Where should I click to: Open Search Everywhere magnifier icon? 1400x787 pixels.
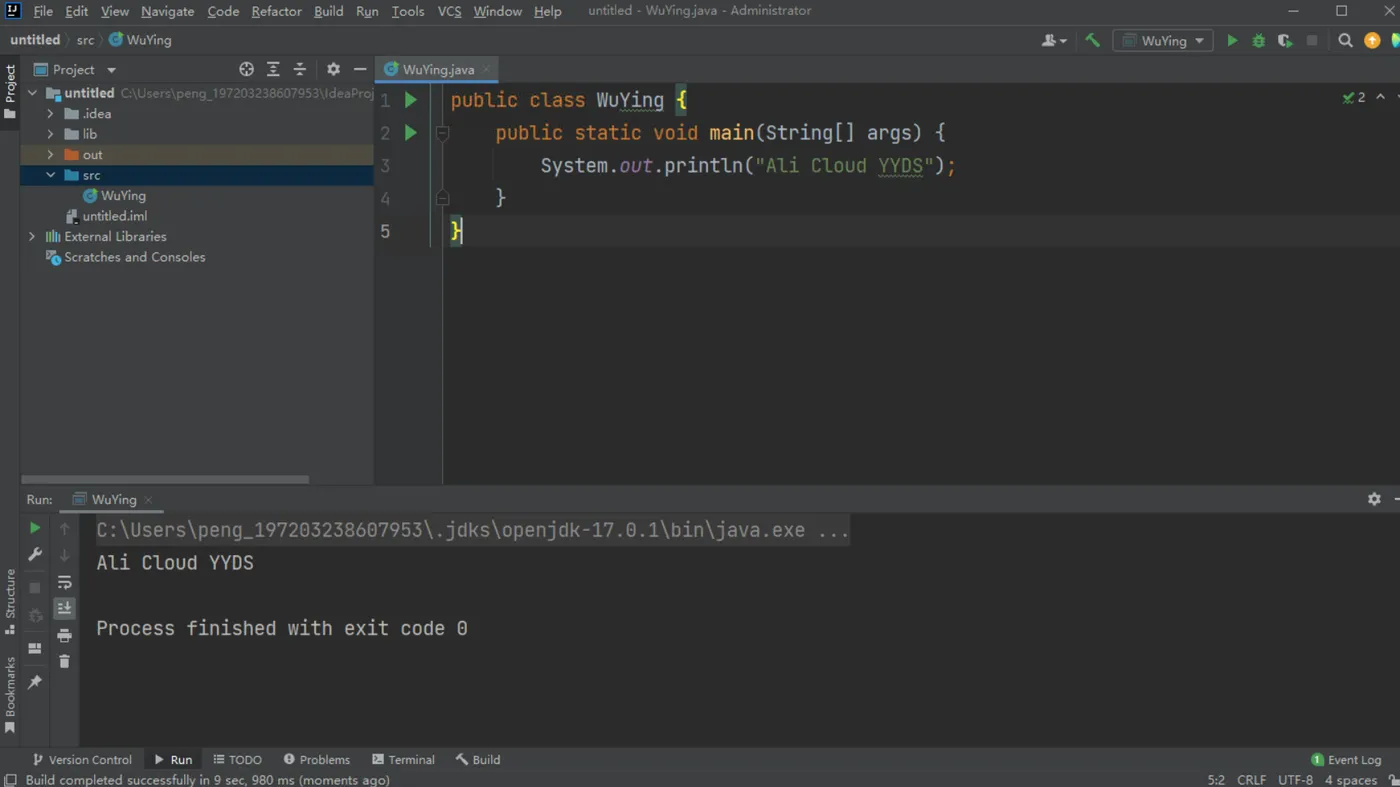pyautogui.click(x=1345, y=41)
